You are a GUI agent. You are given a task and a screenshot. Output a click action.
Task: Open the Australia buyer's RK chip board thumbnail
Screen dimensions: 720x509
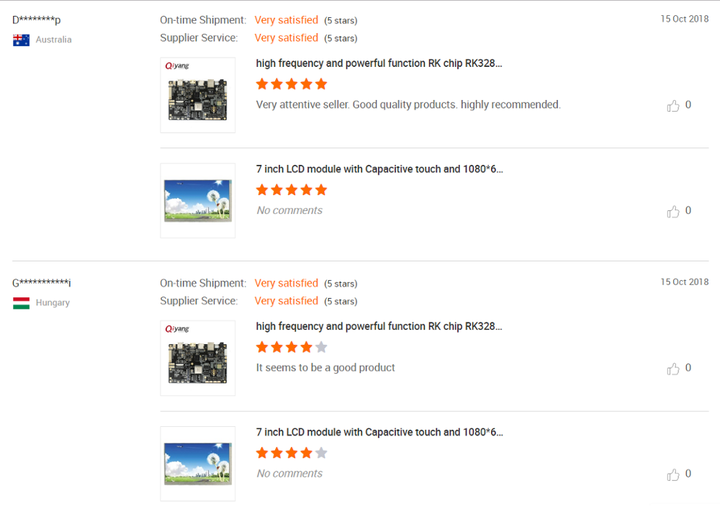pos(198,95)
